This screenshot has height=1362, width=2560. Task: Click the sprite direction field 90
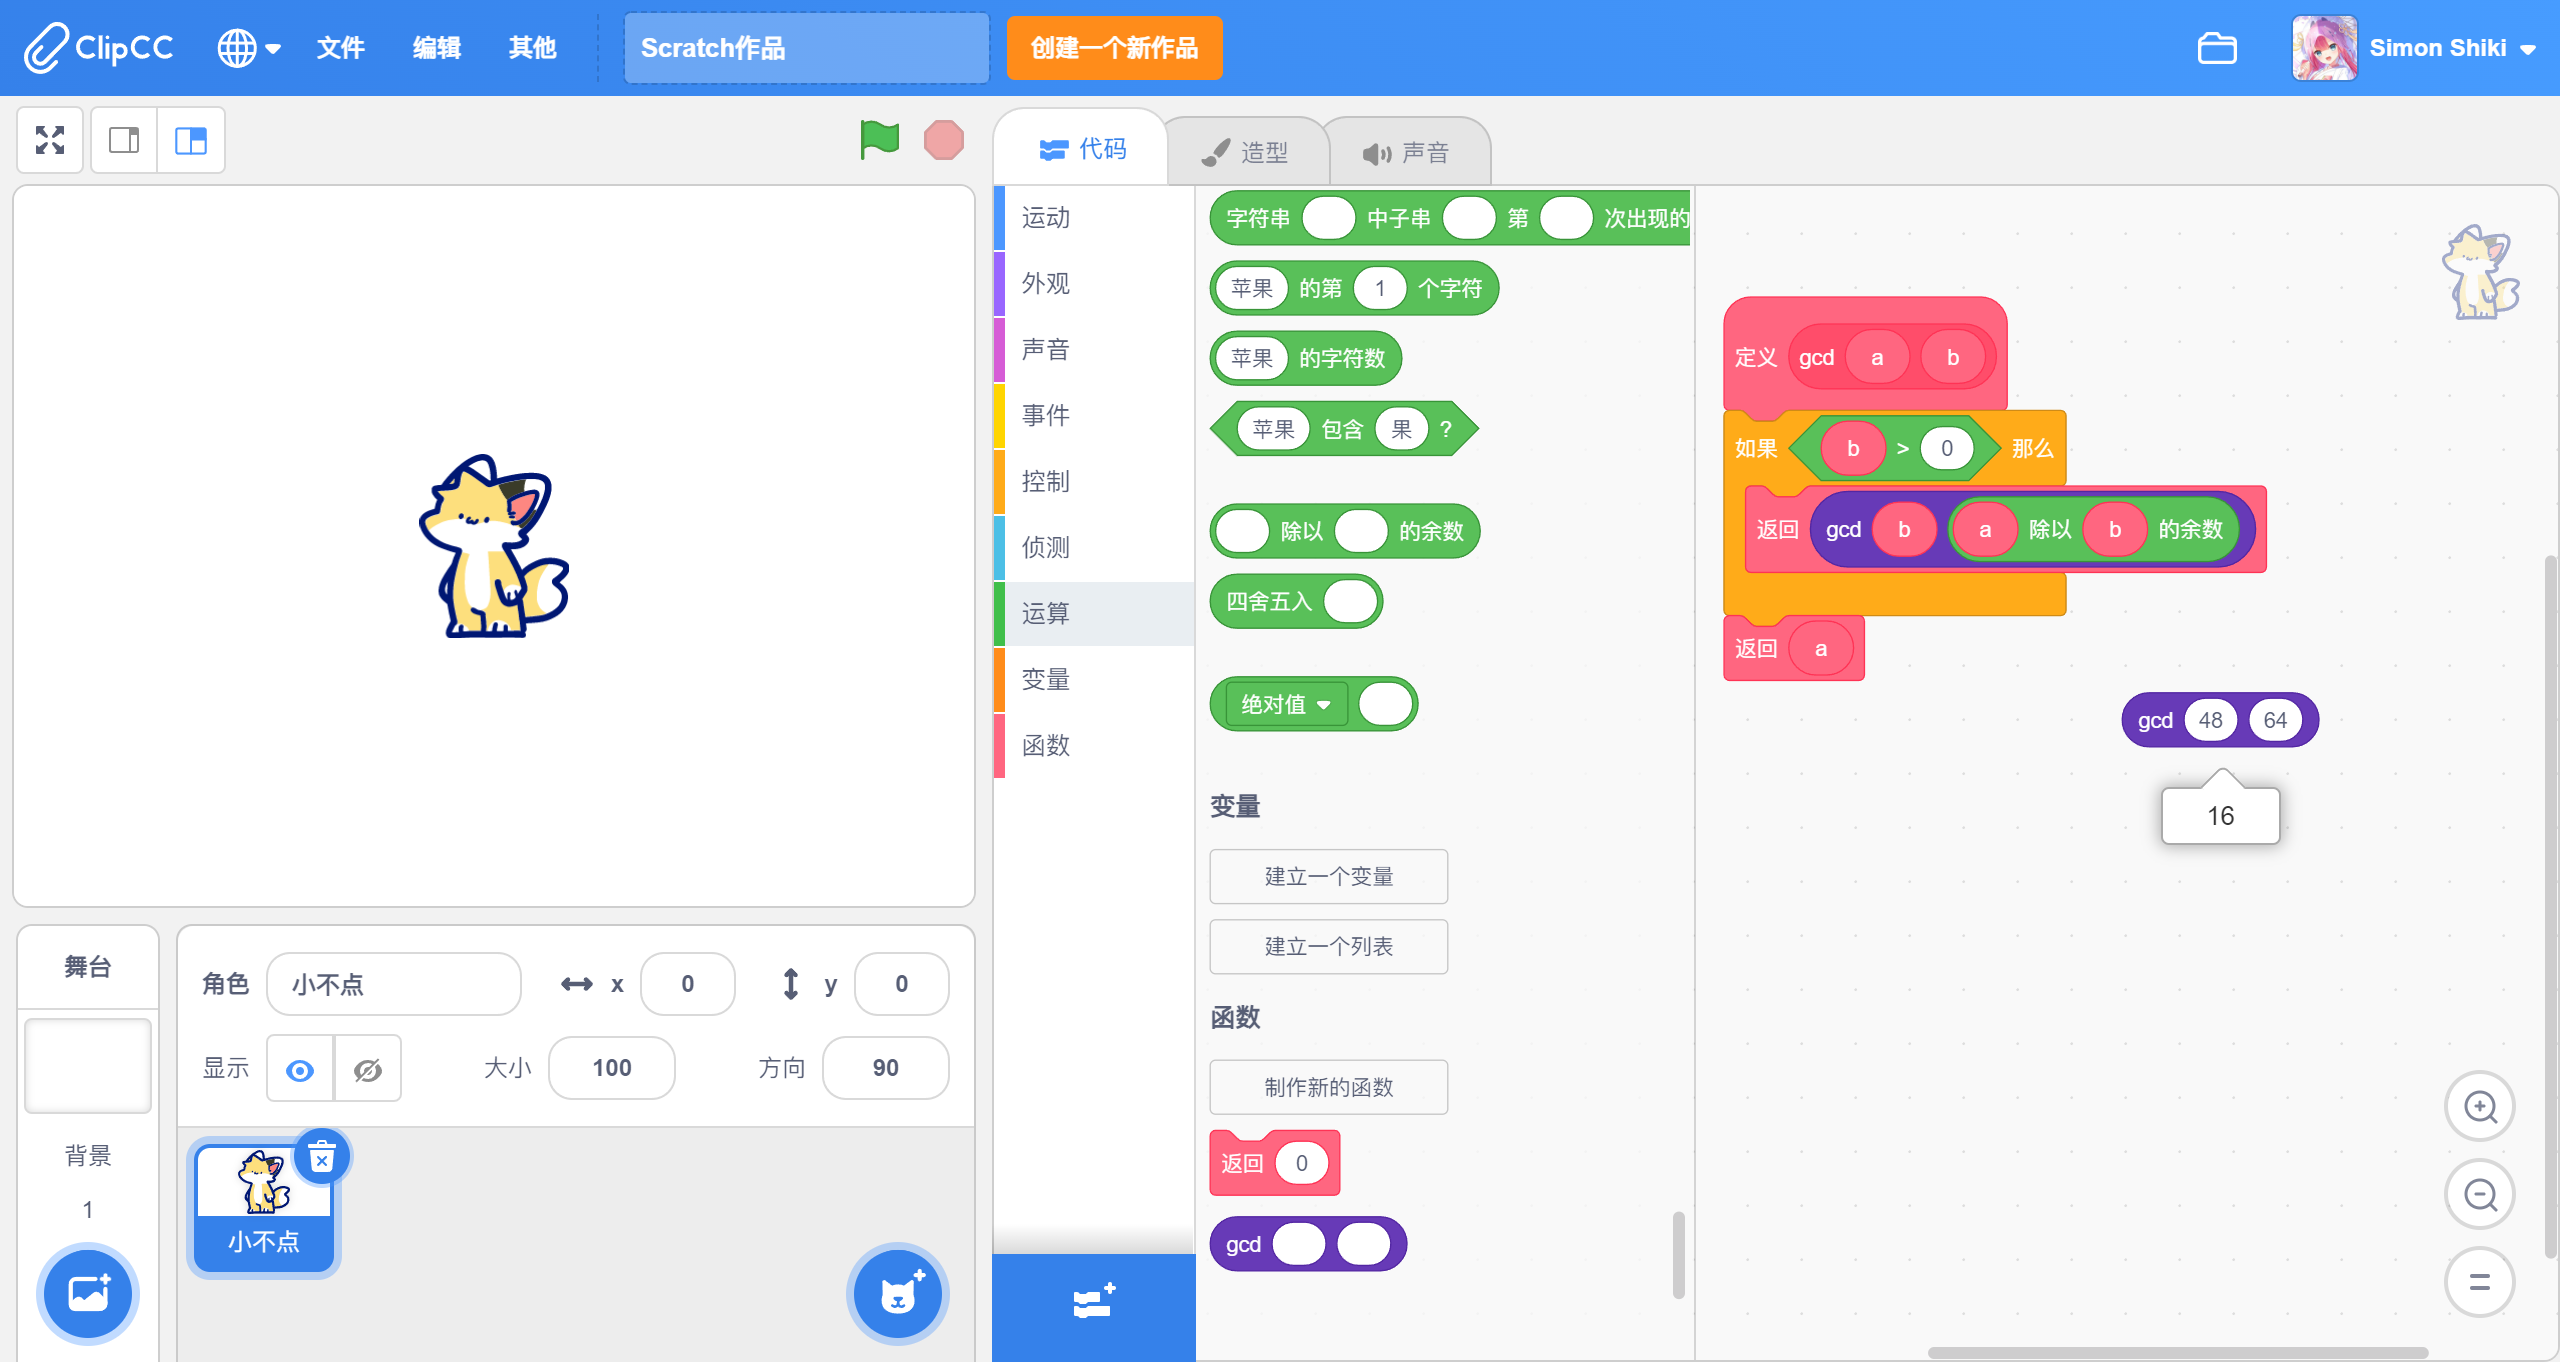coord(885,1069)
